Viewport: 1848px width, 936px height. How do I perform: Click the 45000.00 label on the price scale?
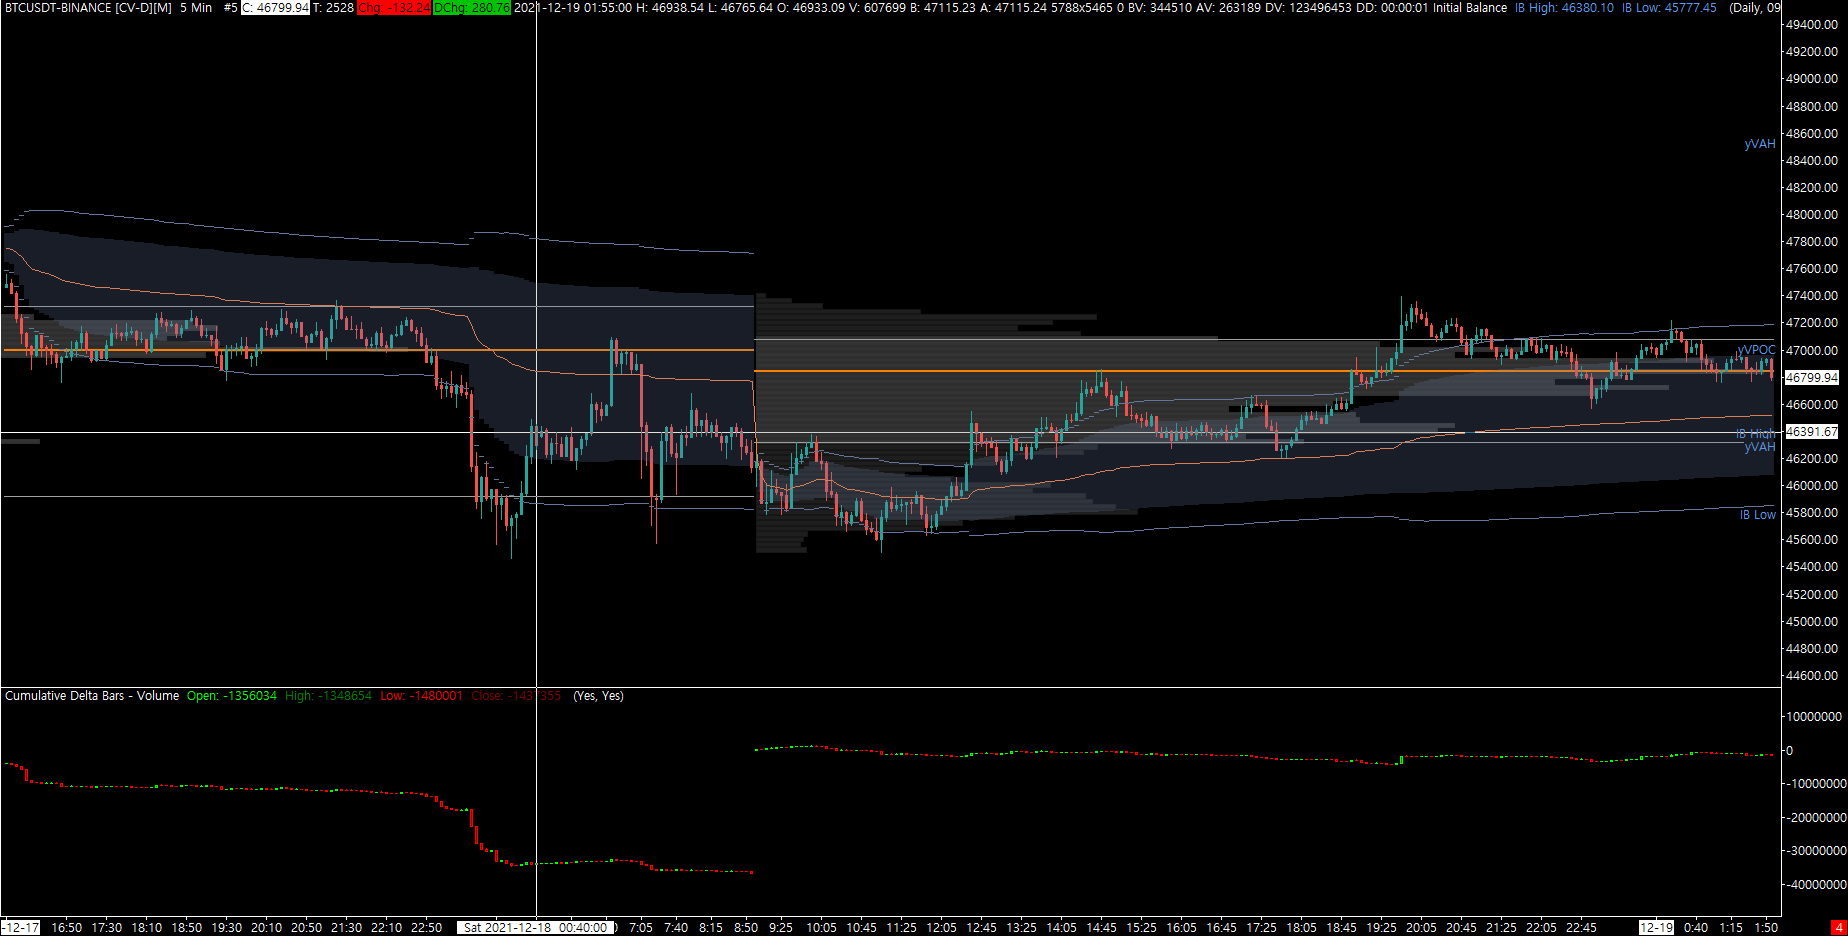tap(1812, 622)
